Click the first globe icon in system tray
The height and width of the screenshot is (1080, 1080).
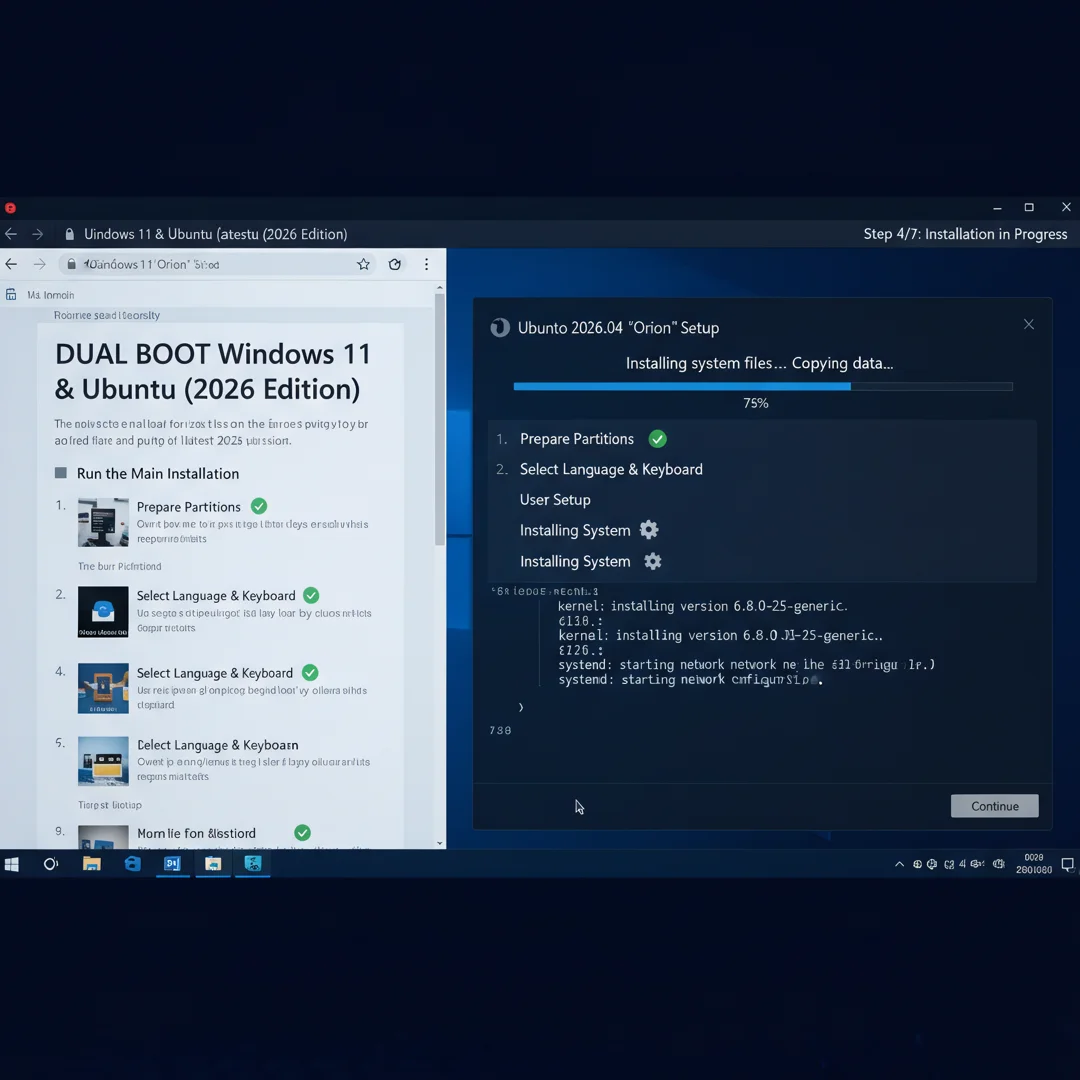pyautogui.click(x=917, y=864)
